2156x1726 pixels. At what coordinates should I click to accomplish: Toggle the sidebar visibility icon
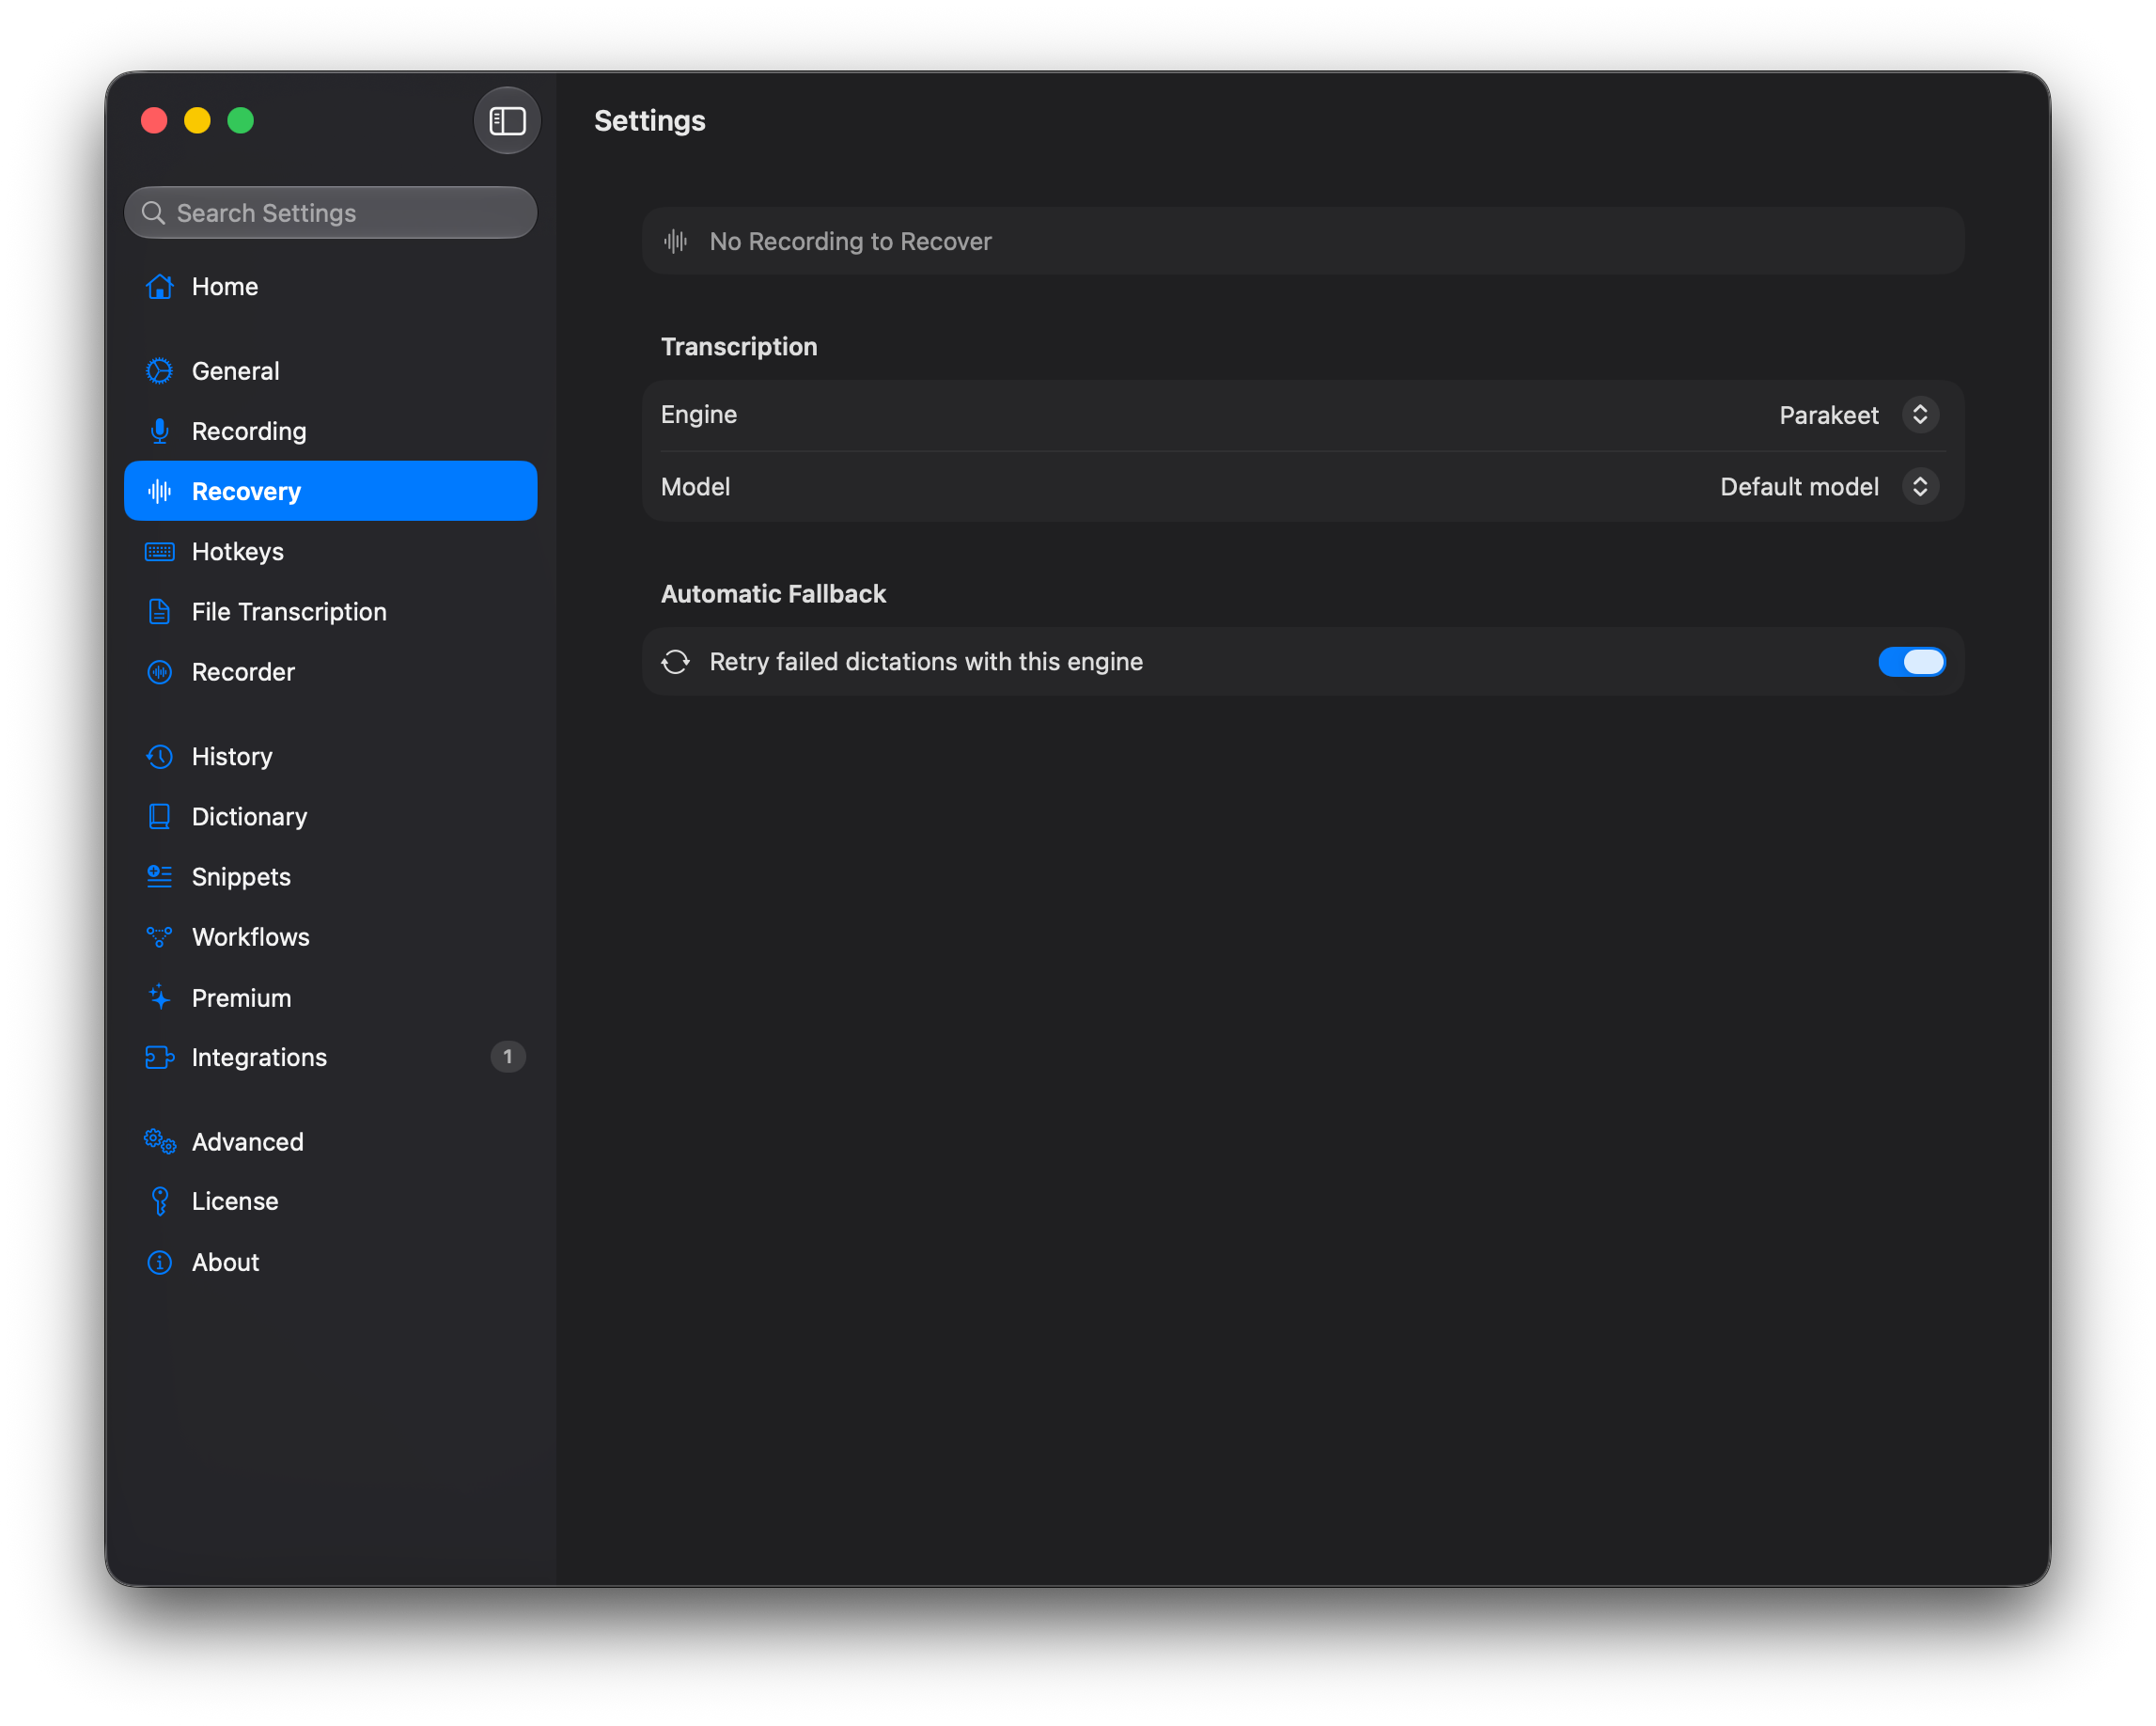click(x=507, y=121)
